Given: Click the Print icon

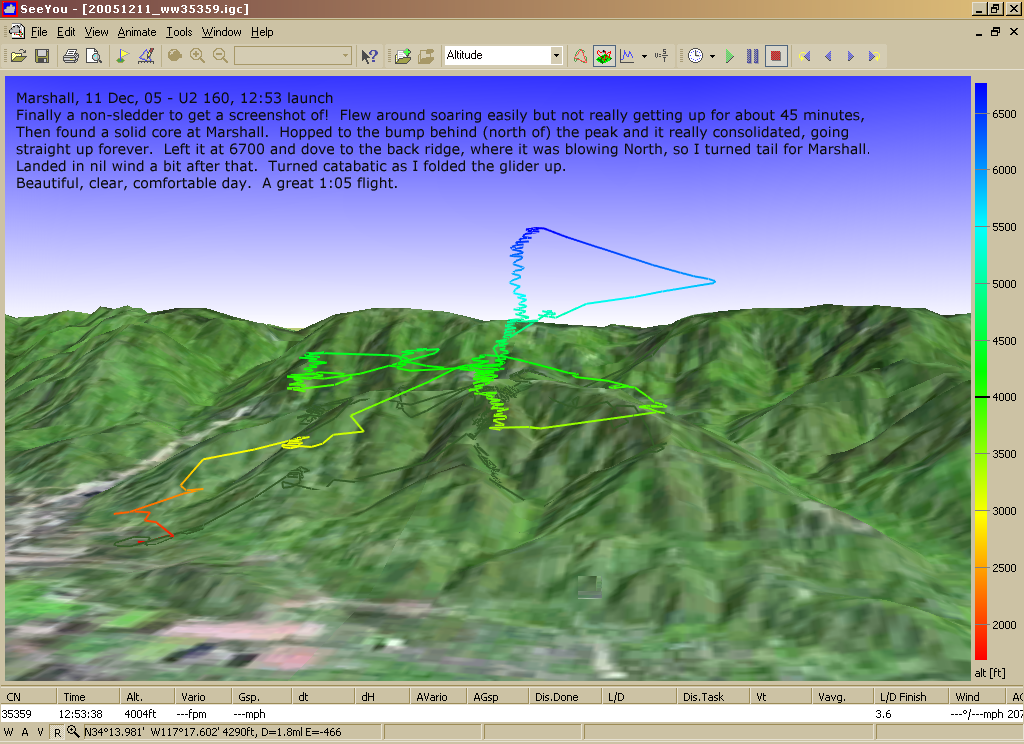Looking at the screenshot, I should point(71,56).
